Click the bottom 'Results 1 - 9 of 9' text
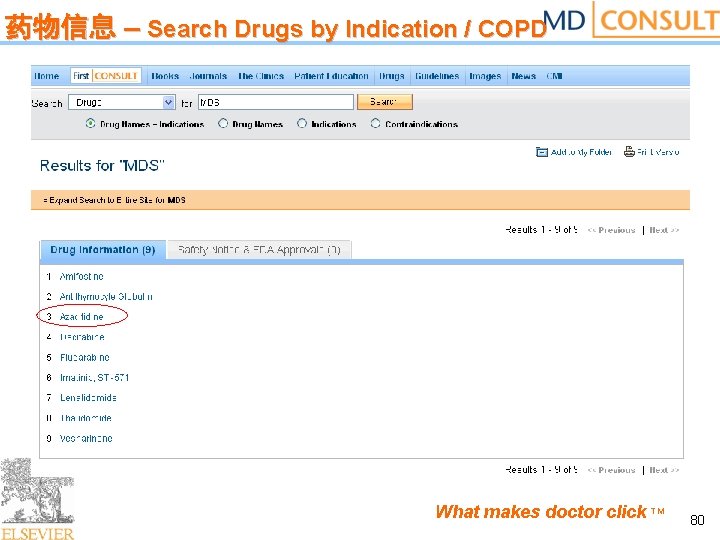 point(541,470)
